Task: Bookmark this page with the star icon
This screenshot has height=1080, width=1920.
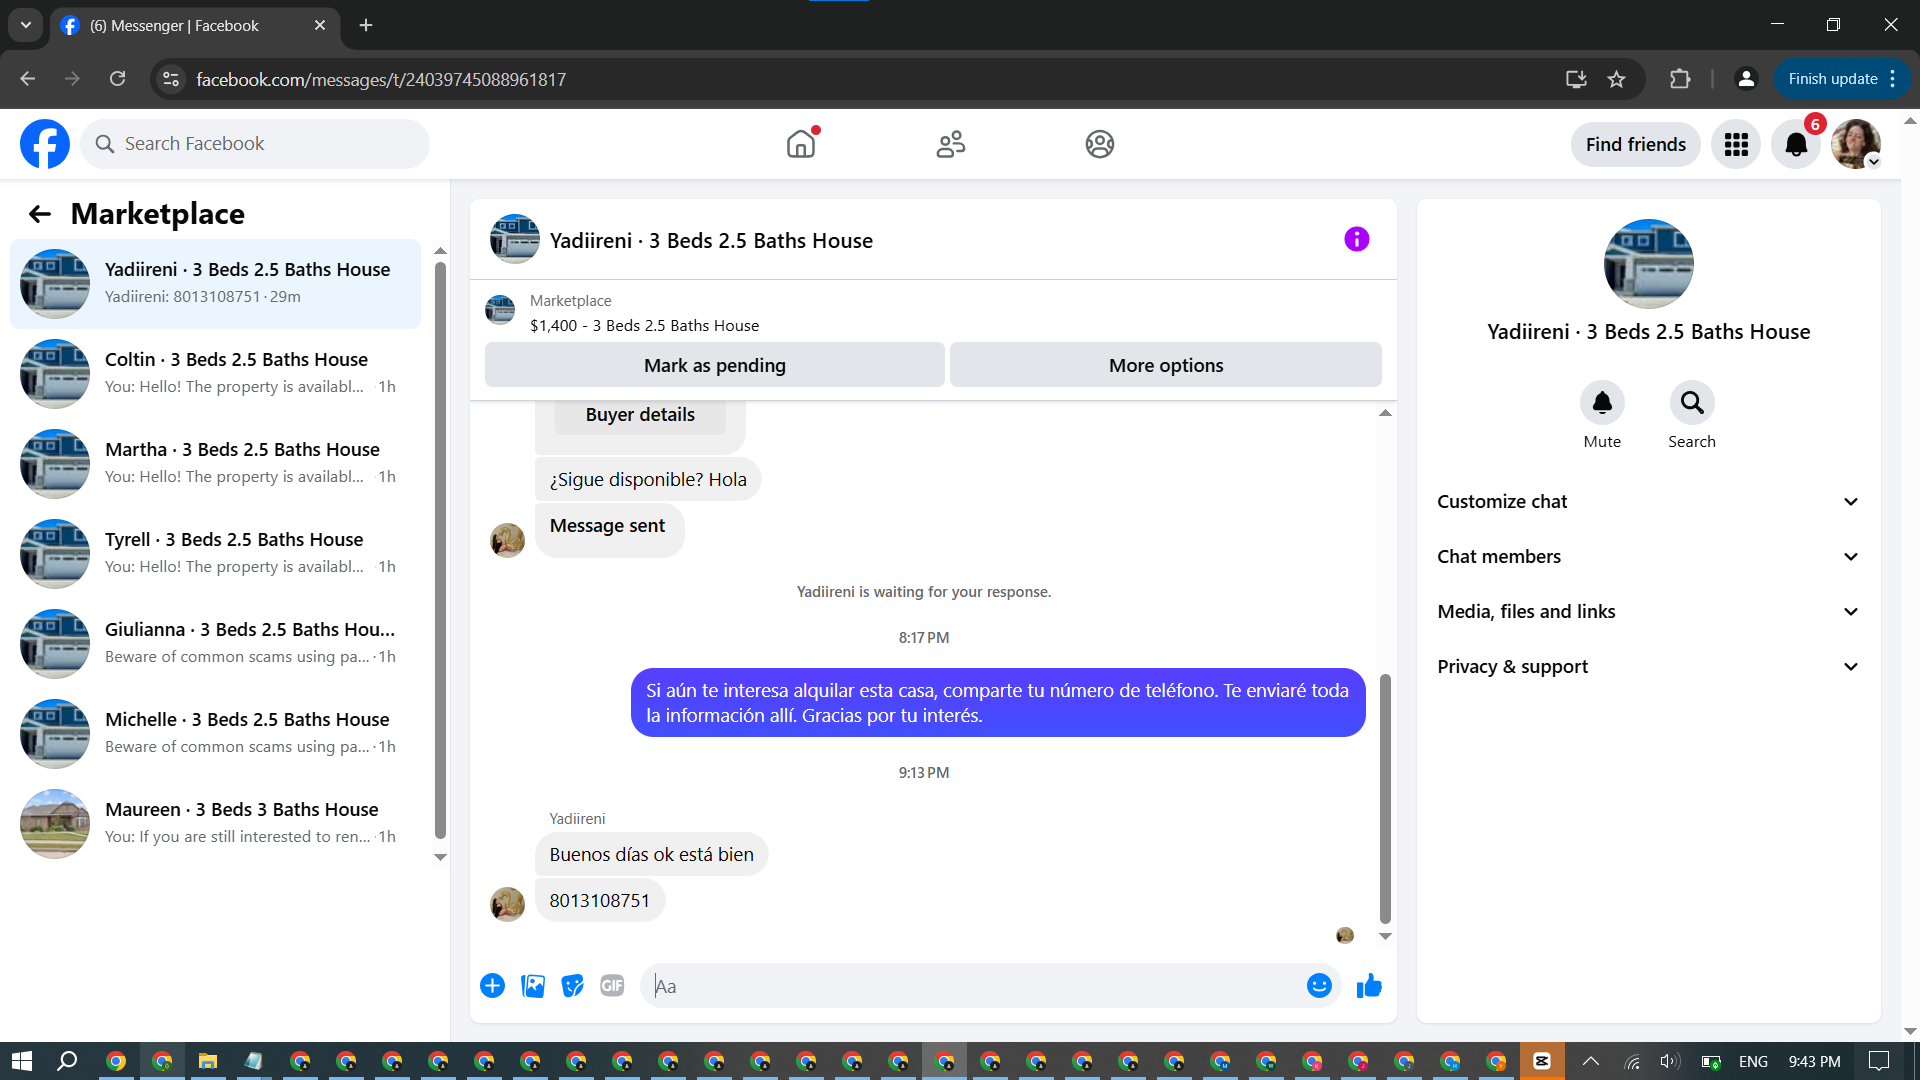Action: point(1616,79)
